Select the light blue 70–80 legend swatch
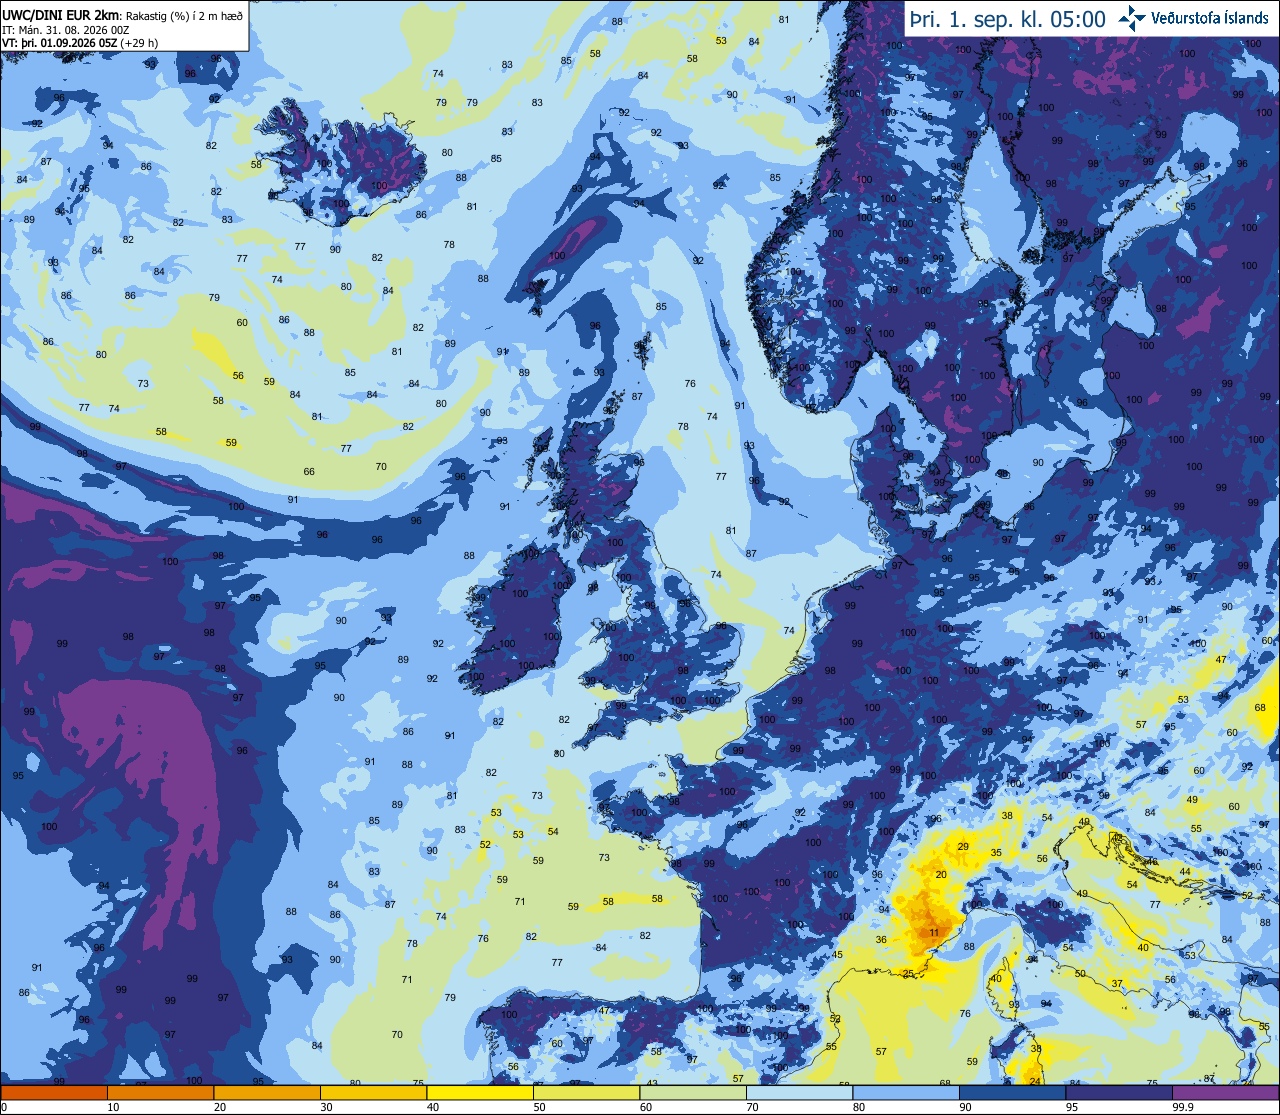The height and width of the screenshot is (1115, 1280). click(x=800, y=1092)
